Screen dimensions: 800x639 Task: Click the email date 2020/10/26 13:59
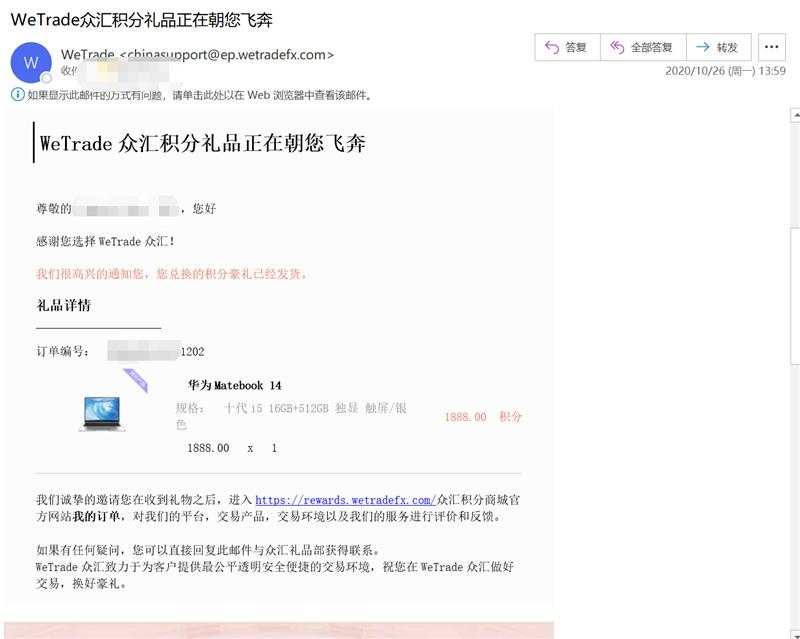[x=725, y=71]
